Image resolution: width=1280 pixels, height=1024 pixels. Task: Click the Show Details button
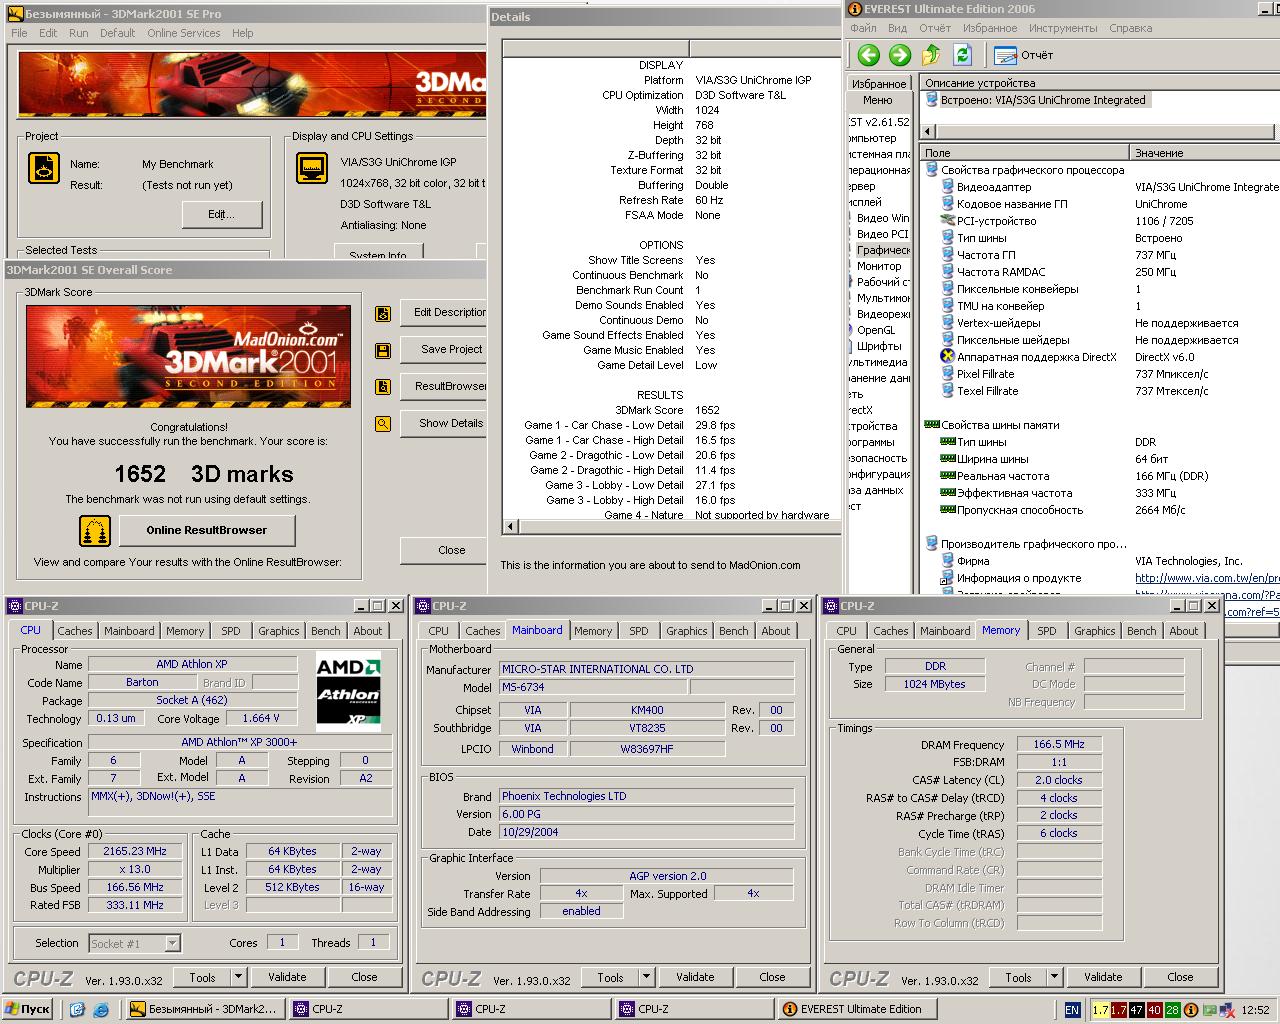pyautogui.click(x=446, y=423)
